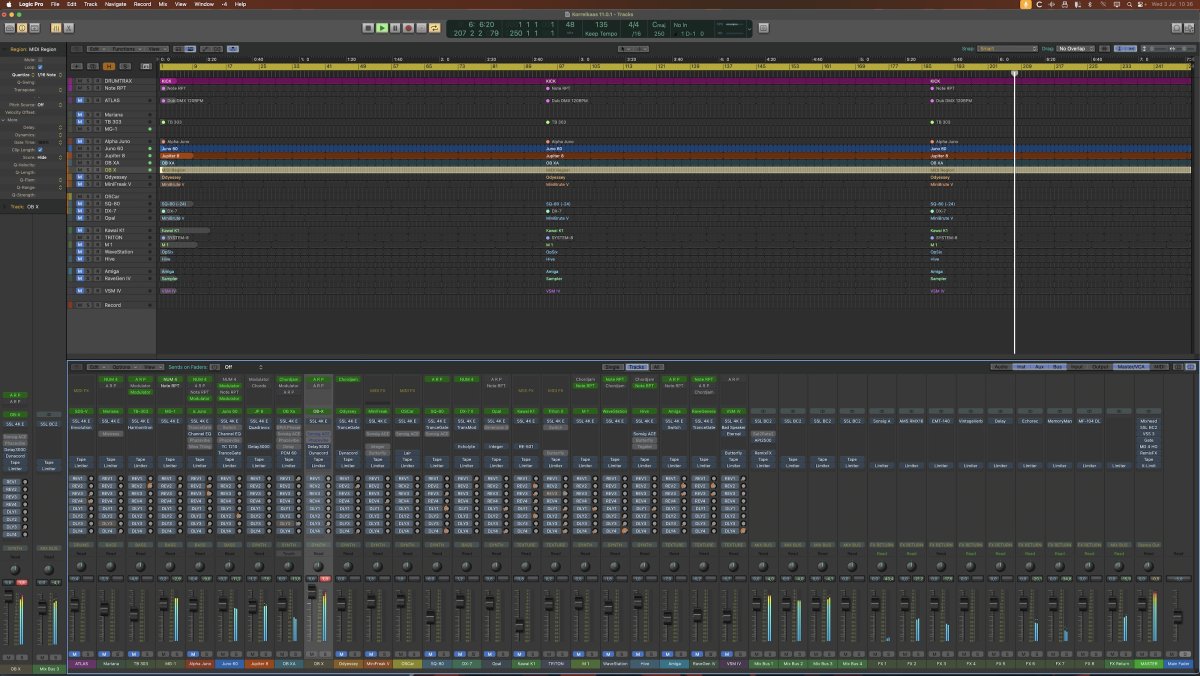Screen dimensions: 1200x676
Task: Open the File menu
Action: 55,4
